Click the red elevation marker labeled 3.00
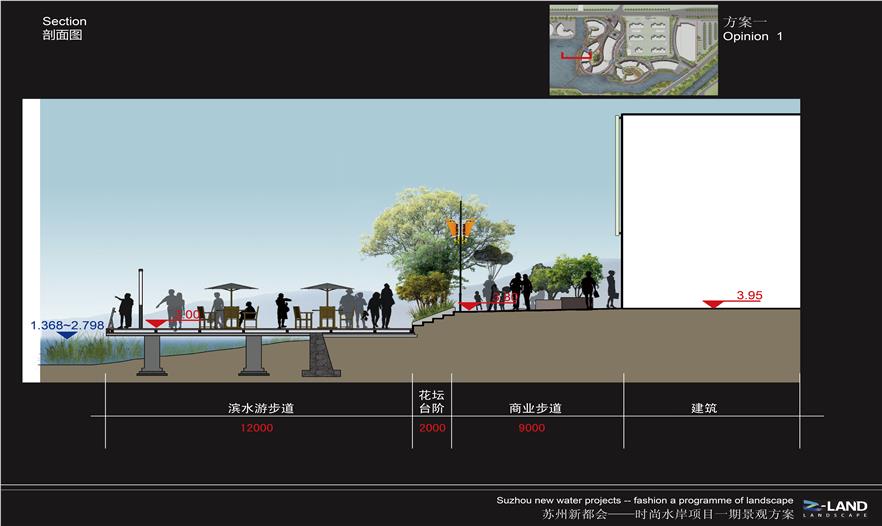 [x=156, y=323]
